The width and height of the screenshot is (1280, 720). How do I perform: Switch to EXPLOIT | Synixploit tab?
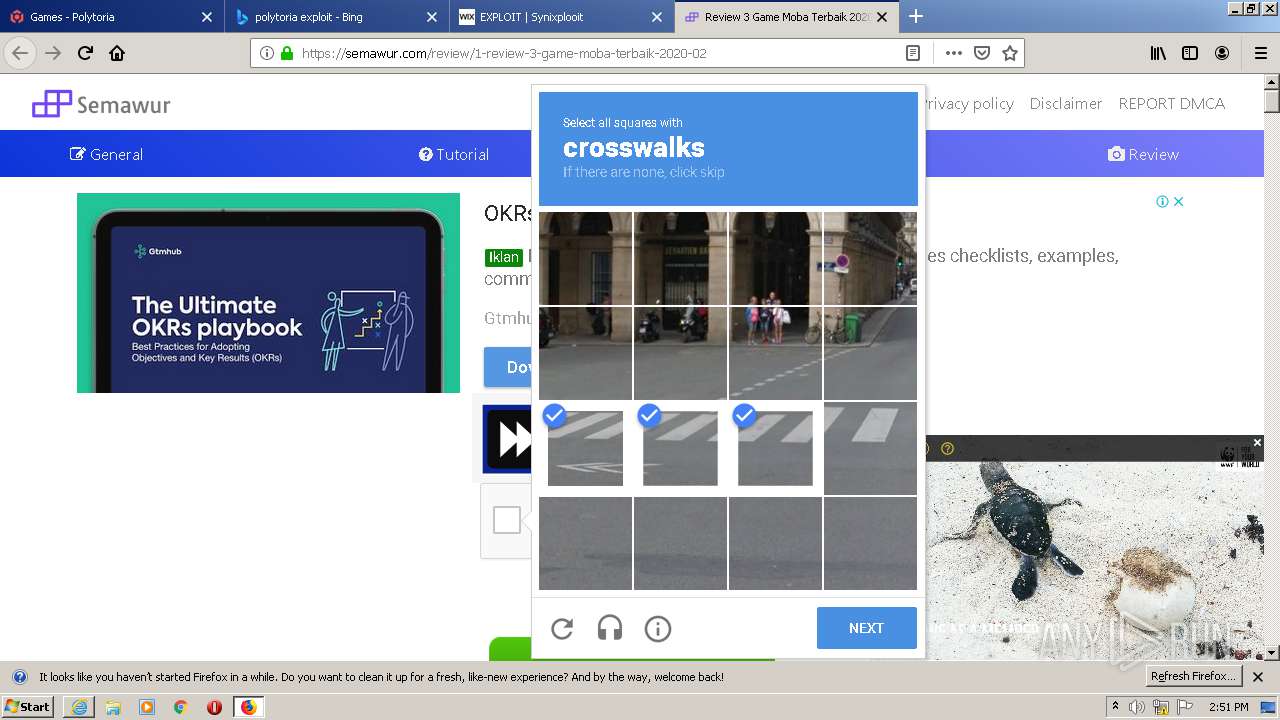coord(560,17)
